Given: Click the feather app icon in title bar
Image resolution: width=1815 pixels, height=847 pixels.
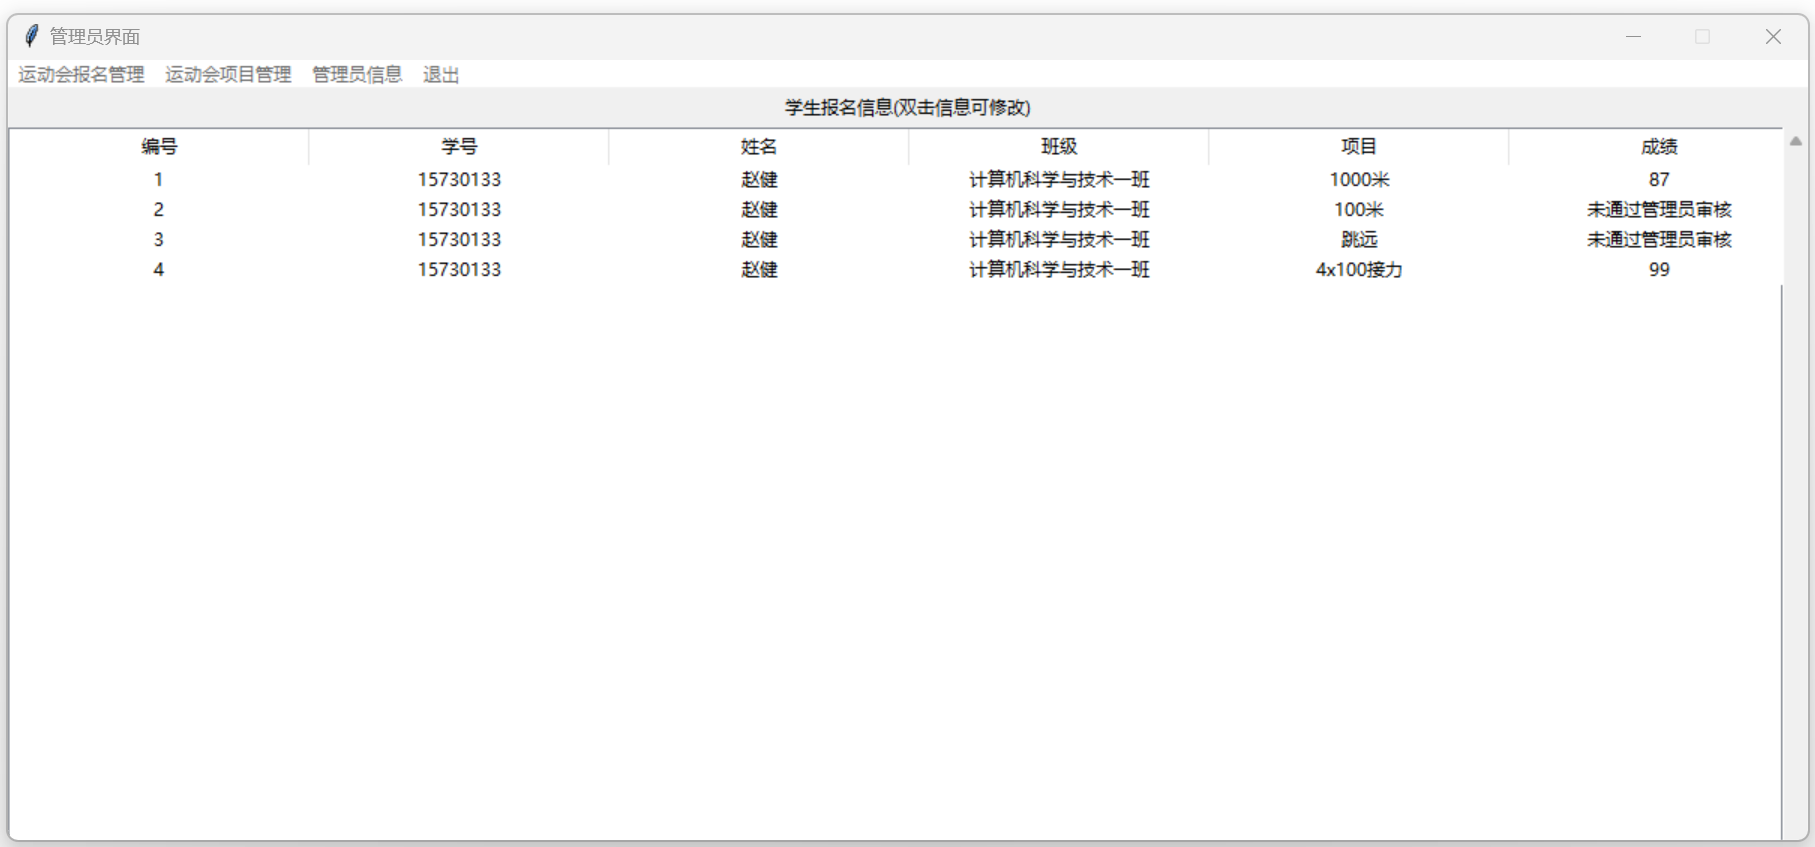Looking at the screenshot, I should click(x=31, y=36).
